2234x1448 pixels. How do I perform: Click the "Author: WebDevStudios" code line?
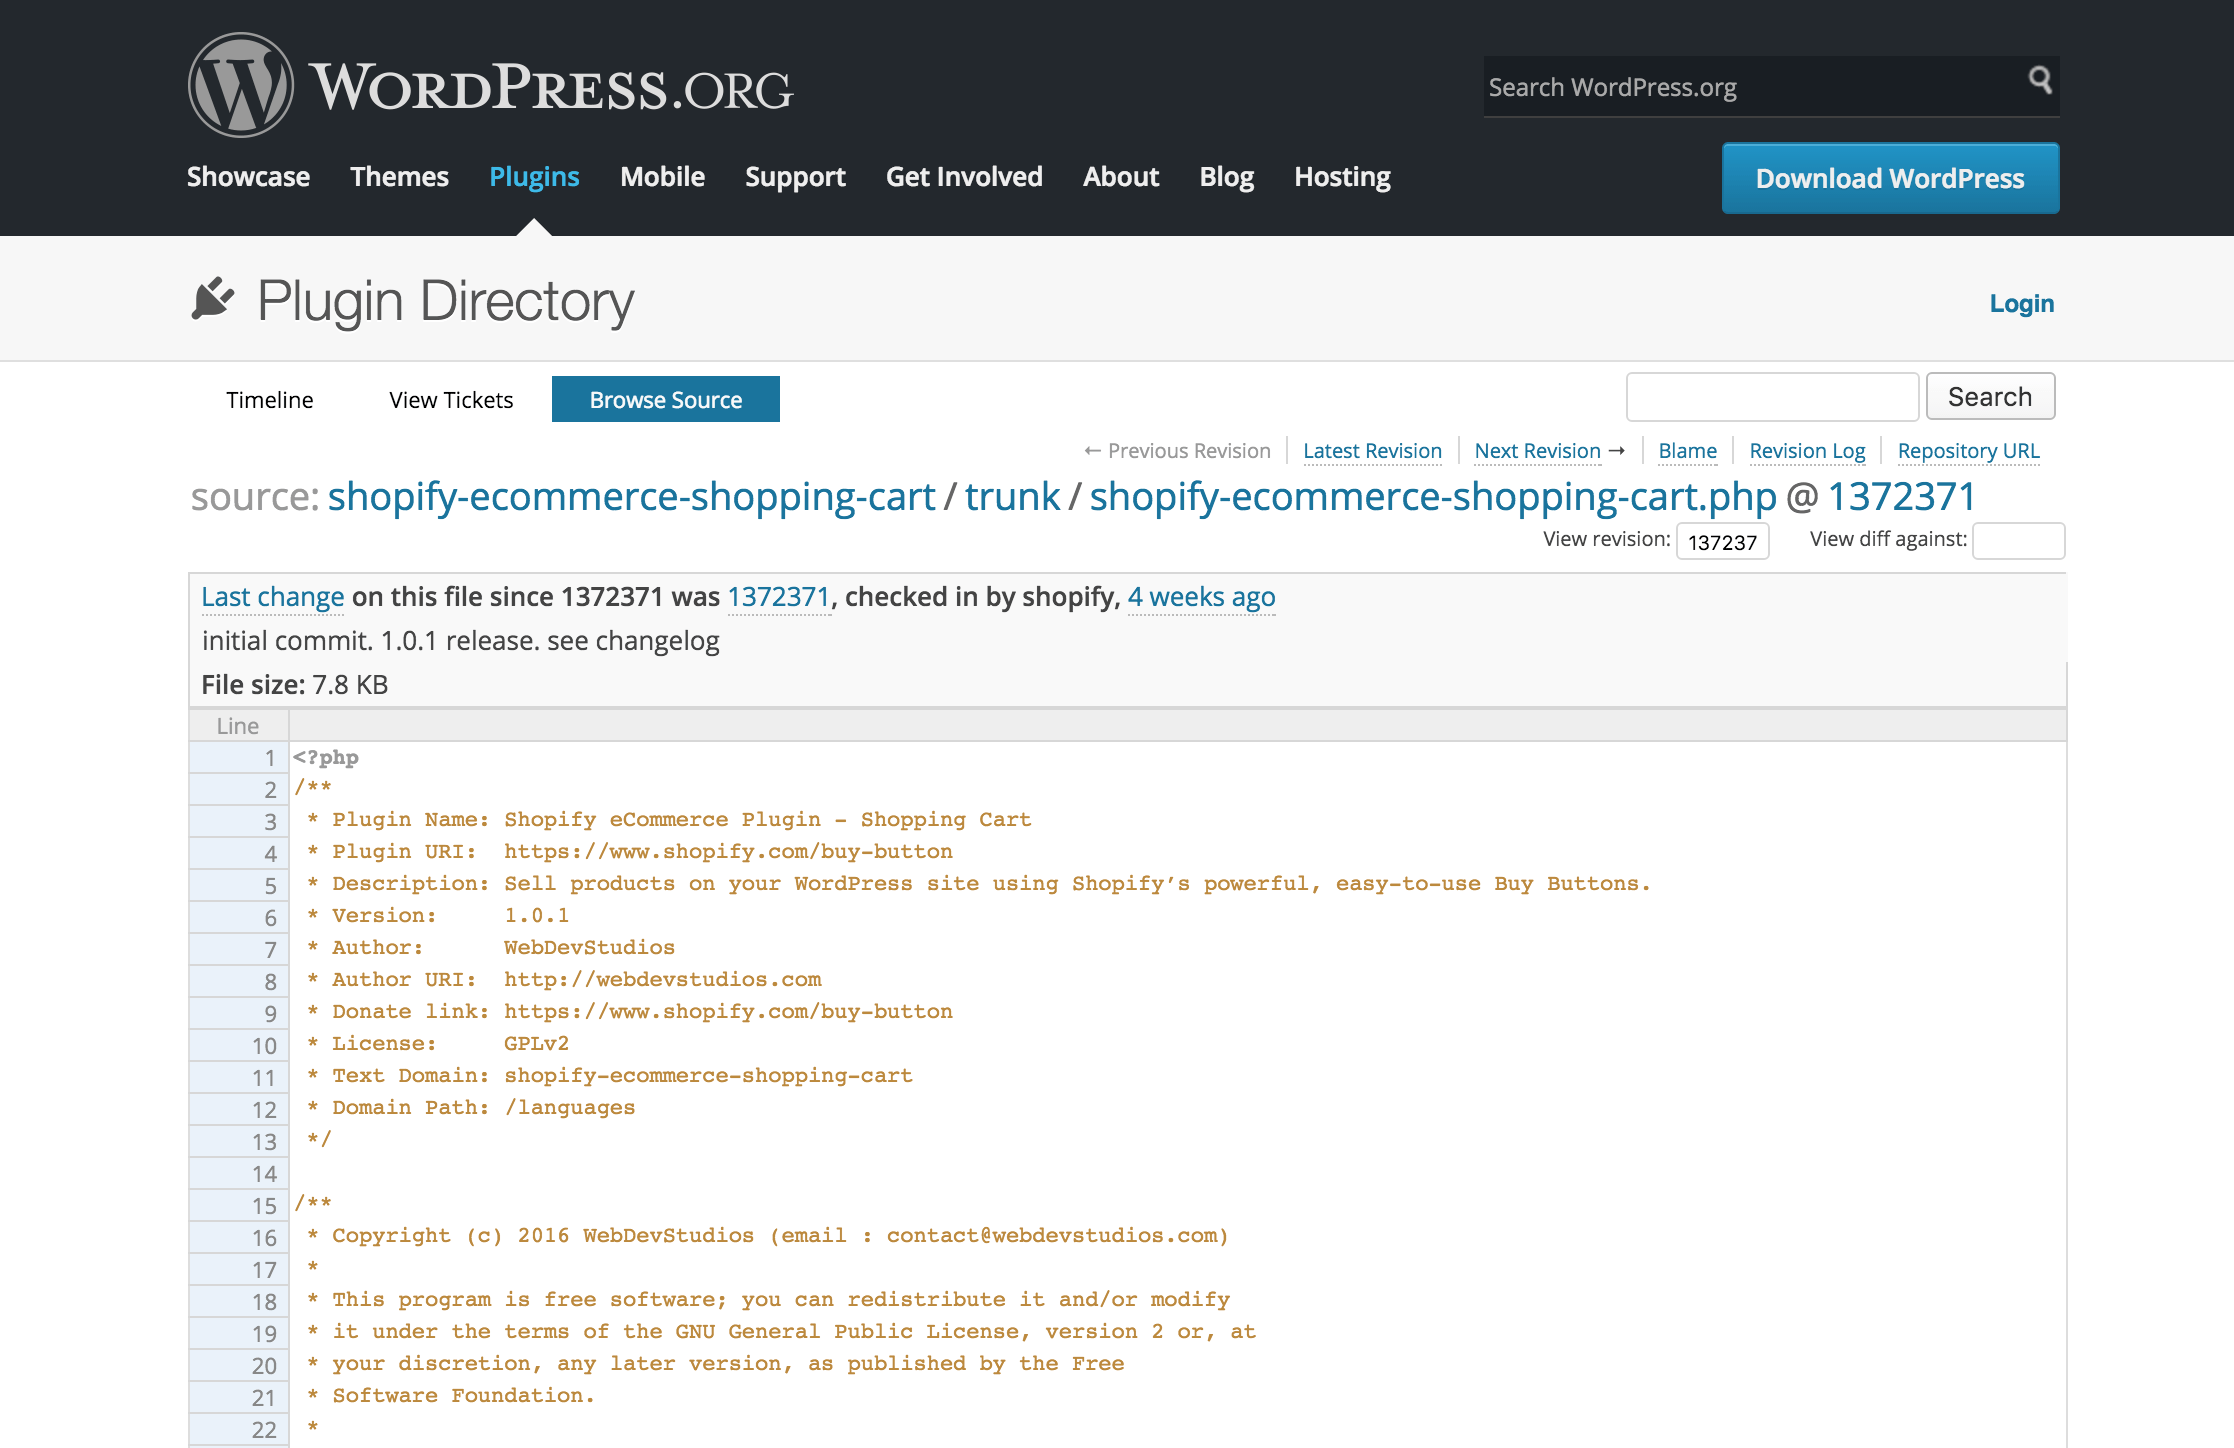pyautogui.click(x=491, y=947)
